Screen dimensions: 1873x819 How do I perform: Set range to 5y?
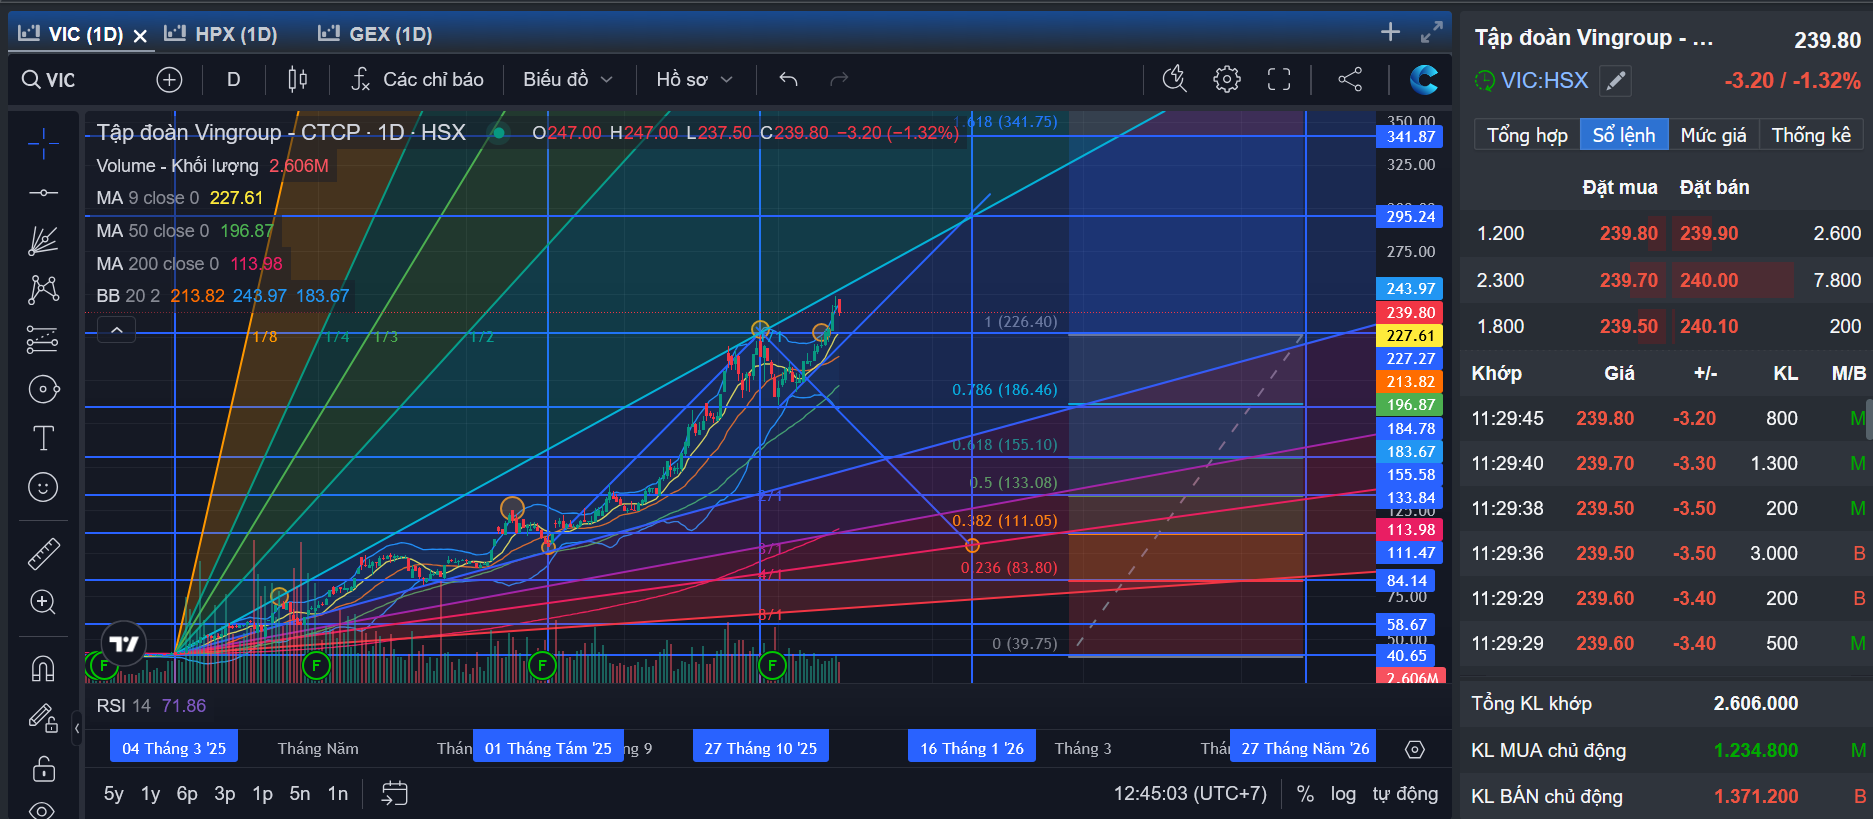114,794
